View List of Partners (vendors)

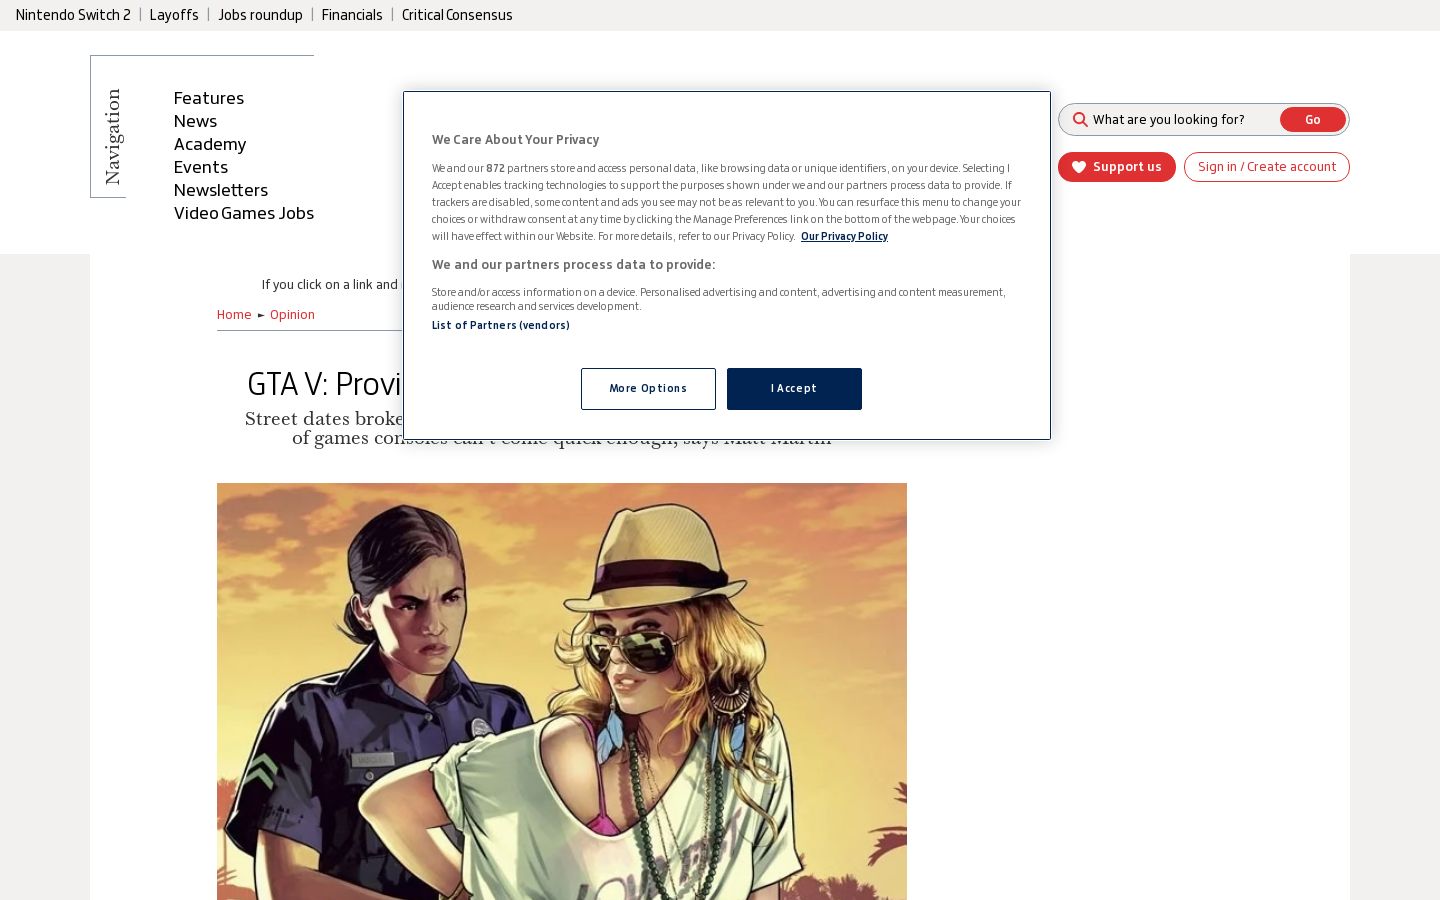click(501, 325)
